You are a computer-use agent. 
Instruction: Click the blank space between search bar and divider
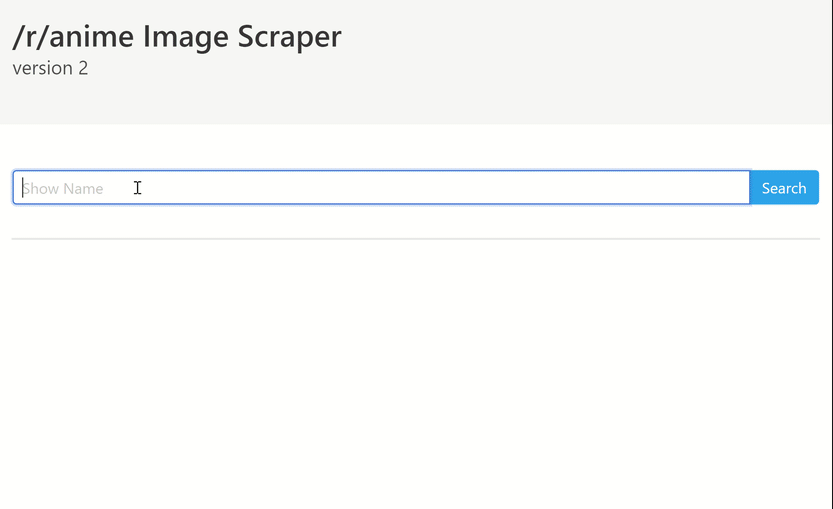click(x=415, y=221)
